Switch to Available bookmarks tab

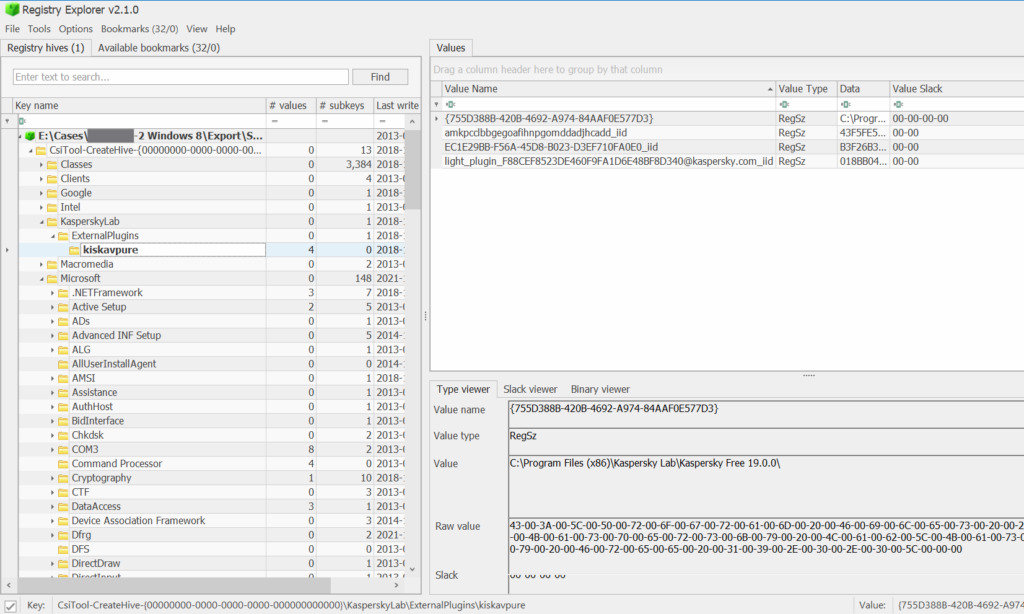[x=159, y=48]
